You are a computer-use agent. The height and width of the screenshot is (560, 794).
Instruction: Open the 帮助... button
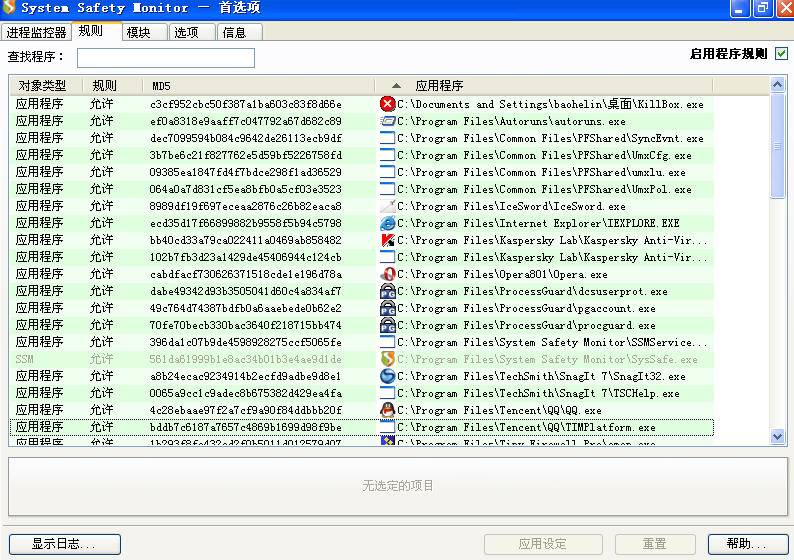point(747,544)
